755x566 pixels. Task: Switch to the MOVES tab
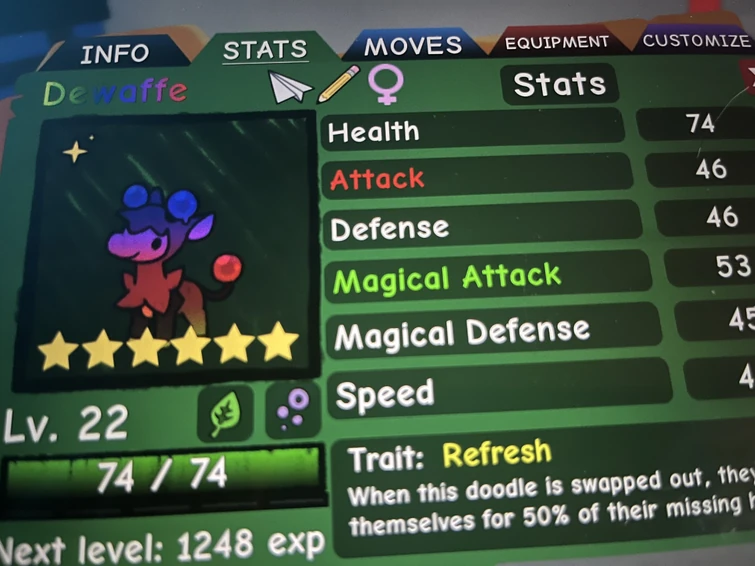413,46
